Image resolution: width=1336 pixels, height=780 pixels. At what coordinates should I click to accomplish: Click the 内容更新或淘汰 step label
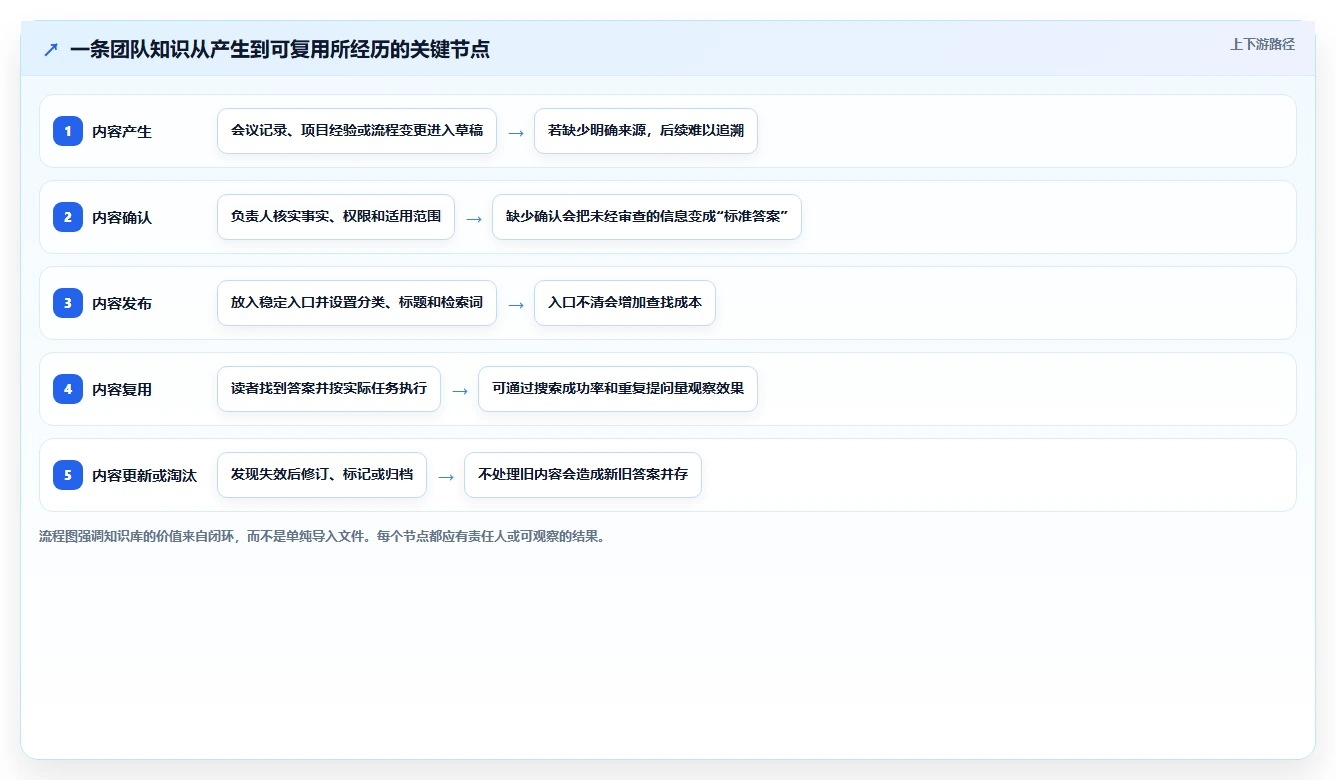click(x=145, y=475)
